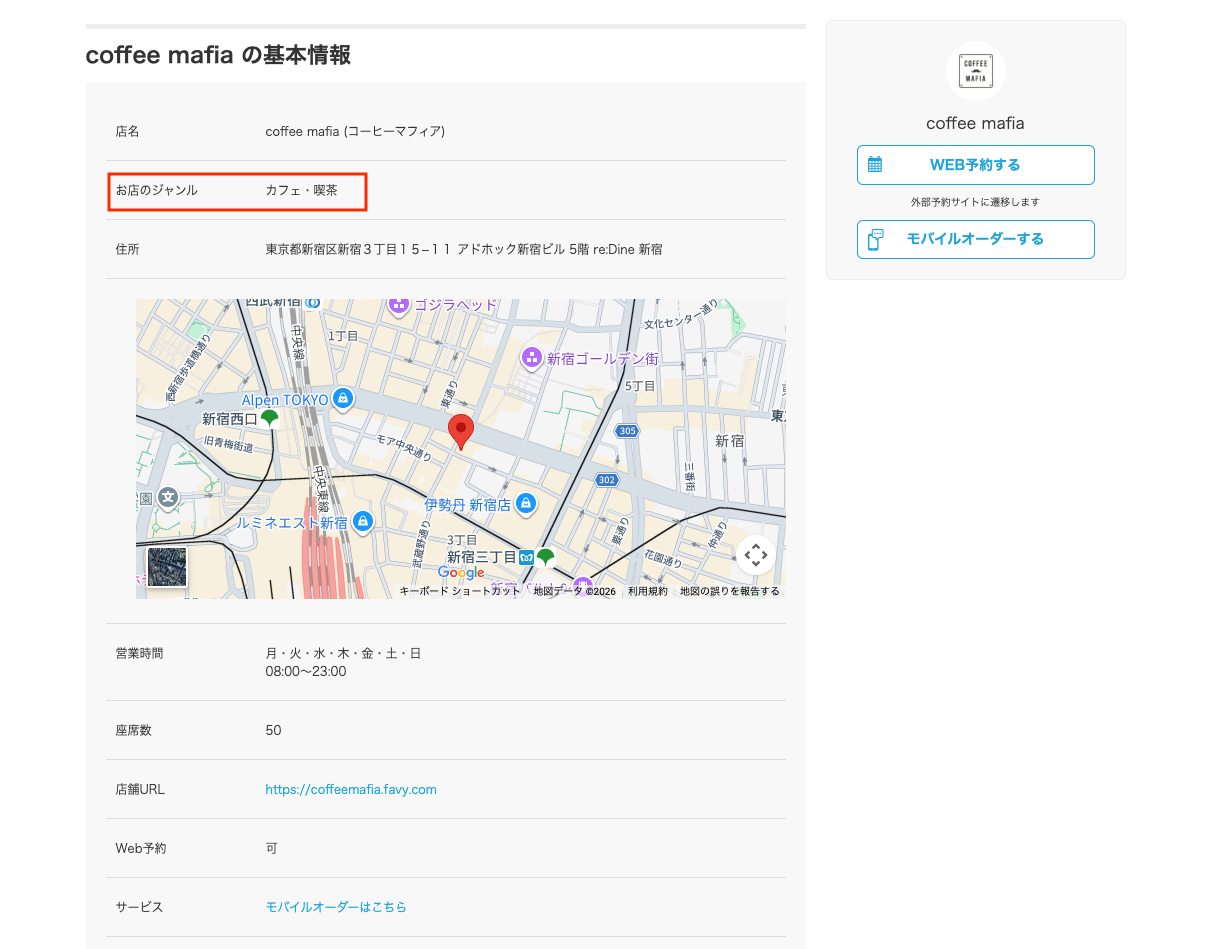Click the address text starting with 東京都新宿区
1211x949 pixels.
tap(464, 249)
